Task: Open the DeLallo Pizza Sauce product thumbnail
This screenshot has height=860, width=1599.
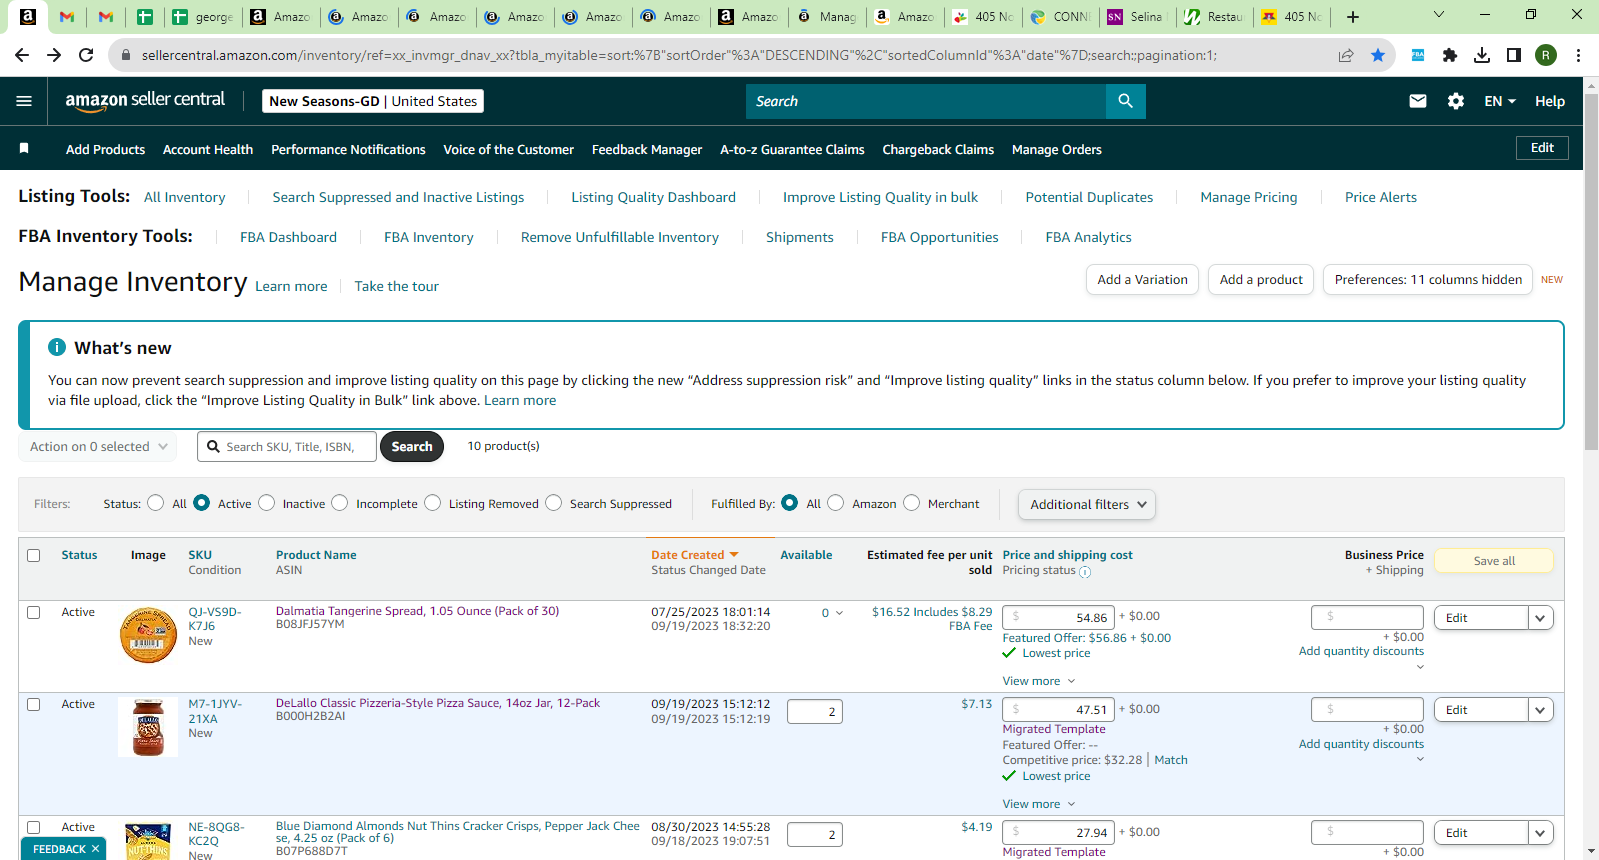Action: point(148,727)
